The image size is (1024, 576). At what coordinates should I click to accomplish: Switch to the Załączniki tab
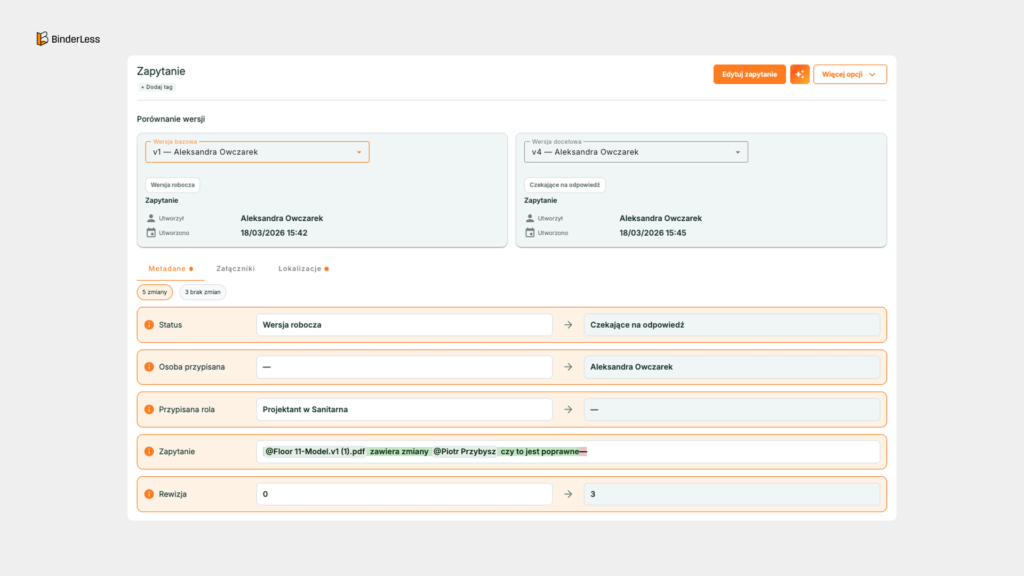[x=236, y=268]
